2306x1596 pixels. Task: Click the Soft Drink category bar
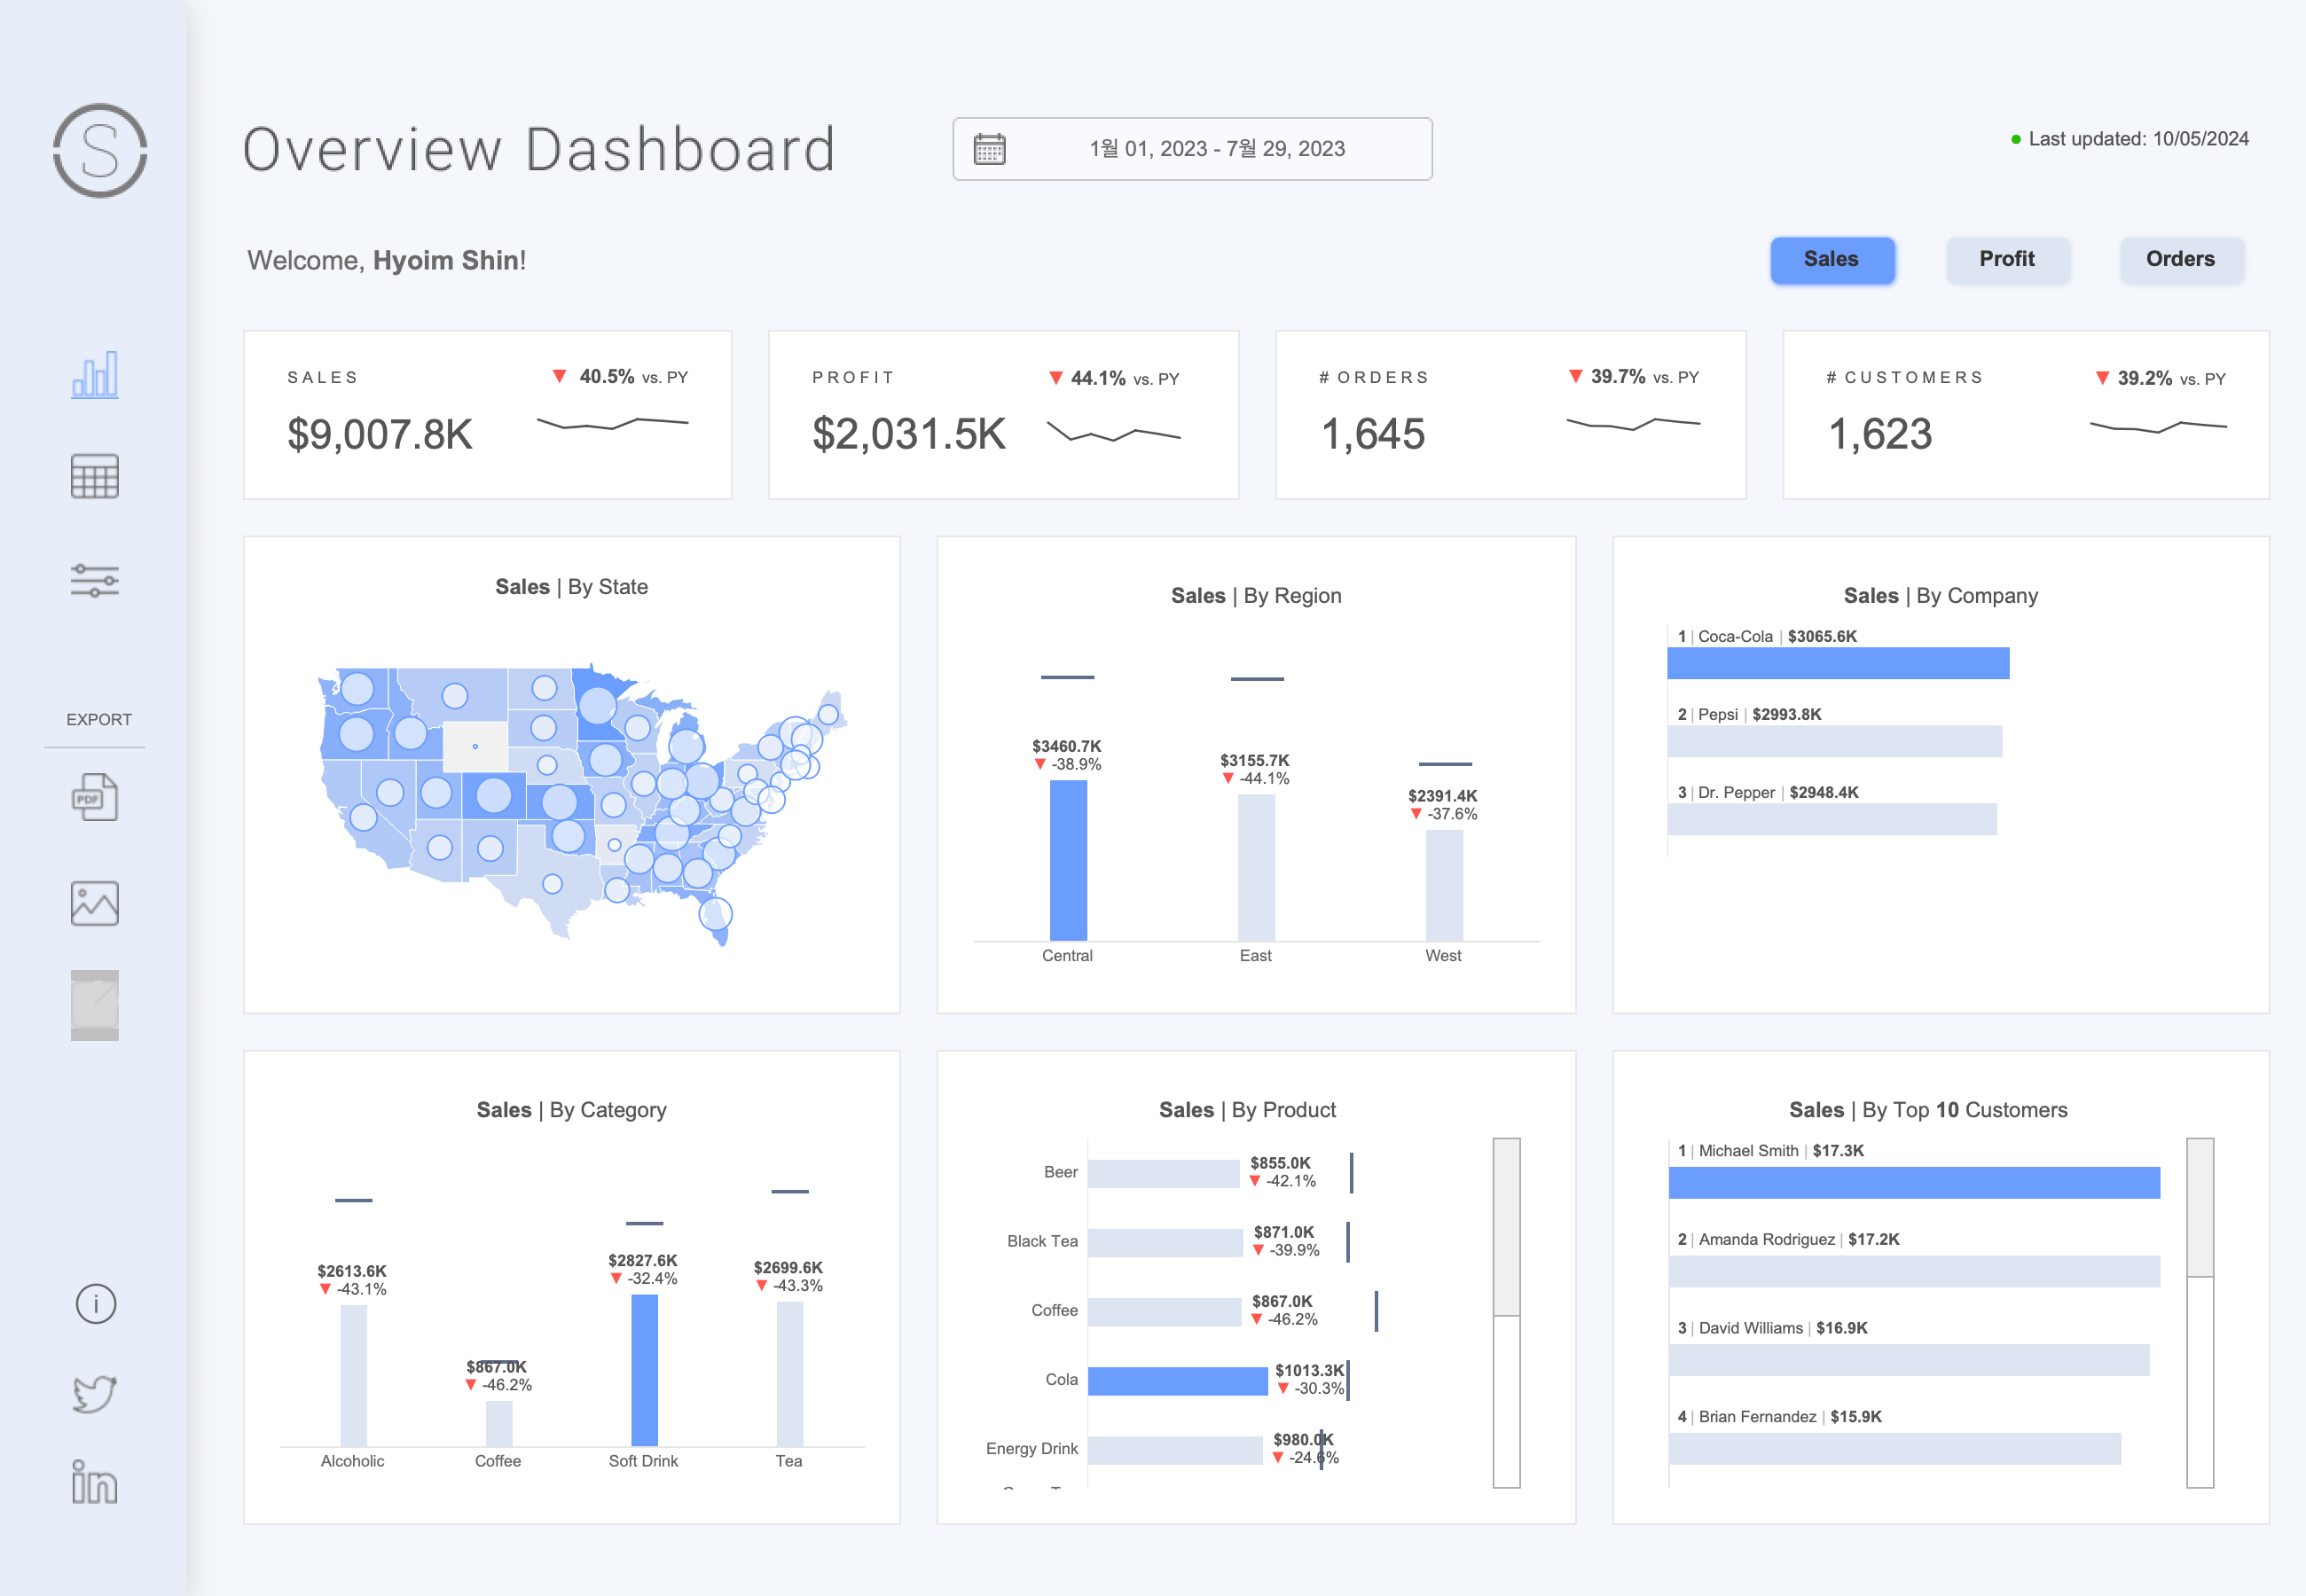pyautogui.click(x=644, y=1369)
